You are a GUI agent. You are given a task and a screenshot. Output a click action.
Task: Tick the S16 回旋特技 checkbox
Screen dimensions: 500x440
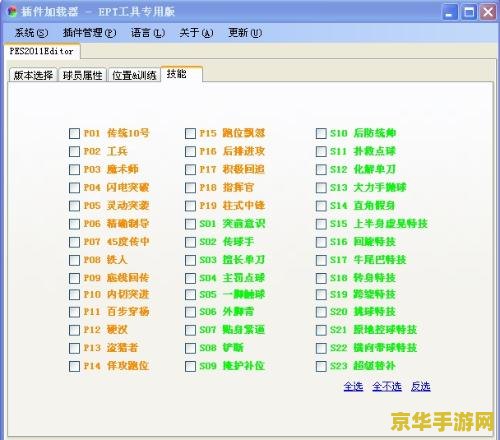(x=321, y=242)
